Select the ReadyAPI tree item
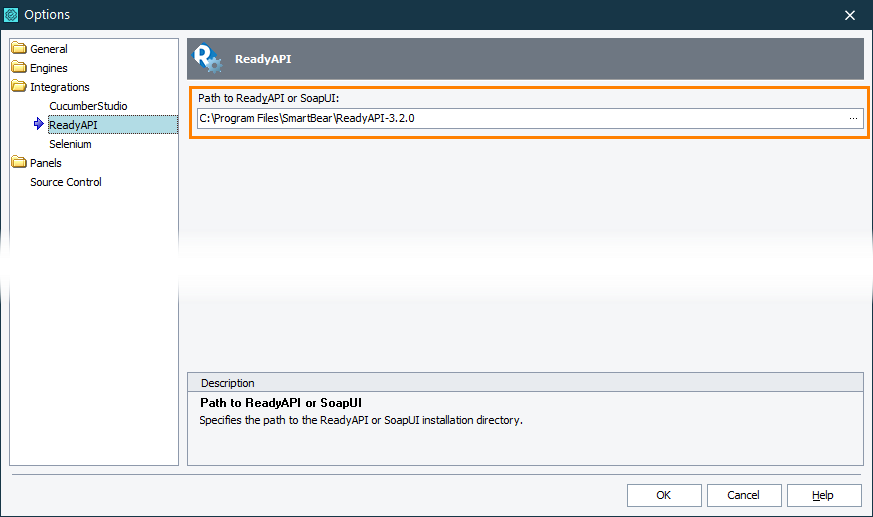This screenshot has height=517, width=873. (73, 125)
